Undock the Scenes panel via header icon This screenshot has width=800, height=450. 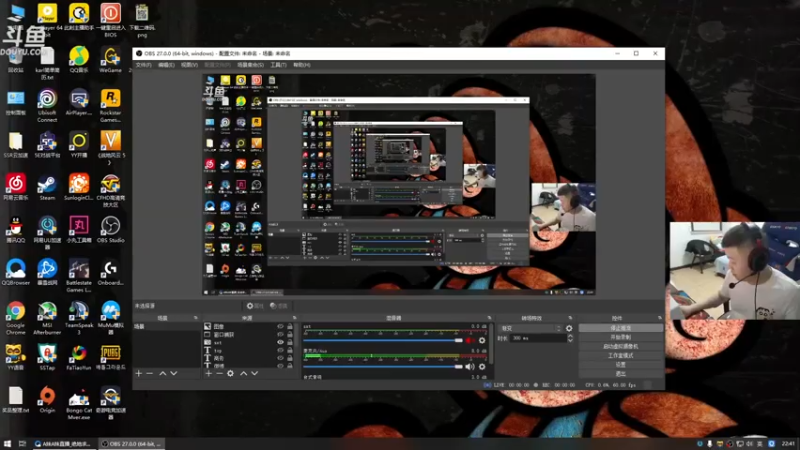[x=195, y=318]
